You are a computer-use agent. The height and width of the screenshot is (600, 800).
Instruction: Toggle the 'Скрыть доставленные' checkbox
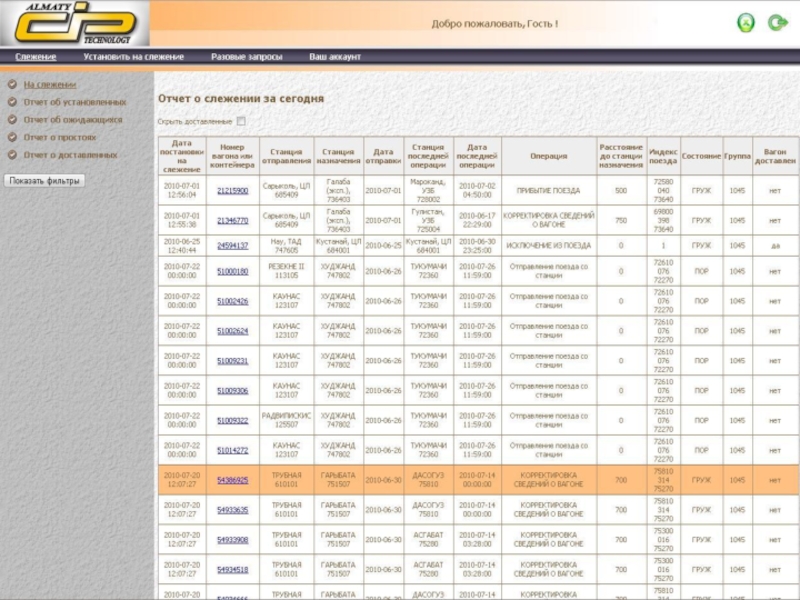click(240, 121)
